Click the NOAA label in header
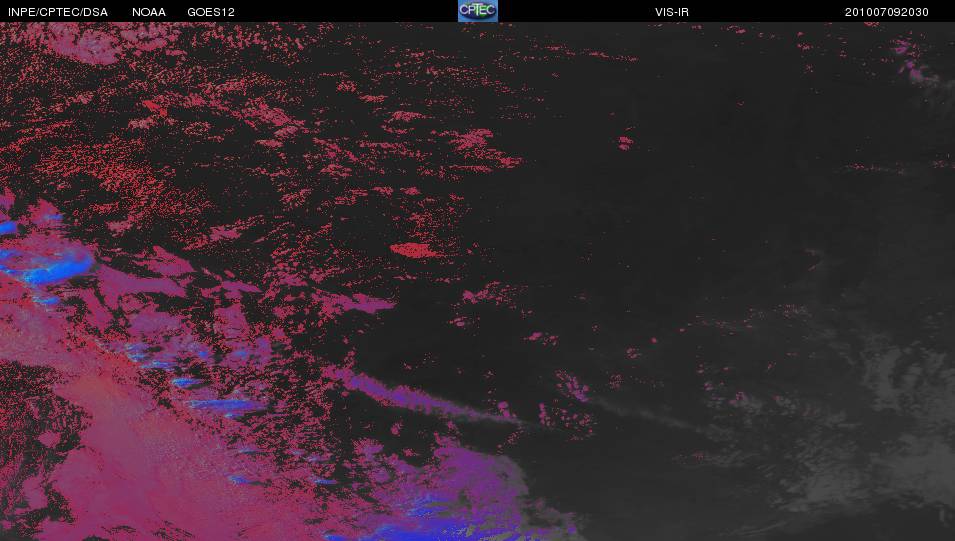 click(149, 12)
